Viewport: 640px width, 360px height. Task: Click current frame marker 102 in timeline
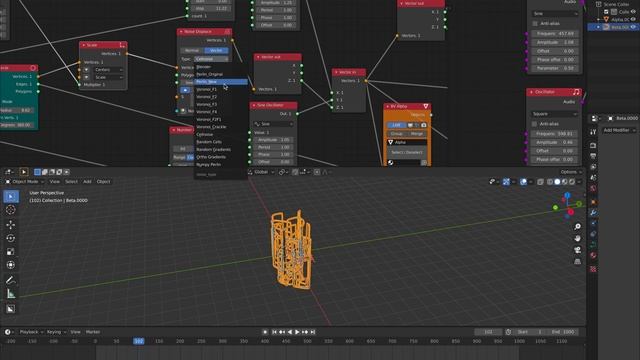[x=139, y=341]
